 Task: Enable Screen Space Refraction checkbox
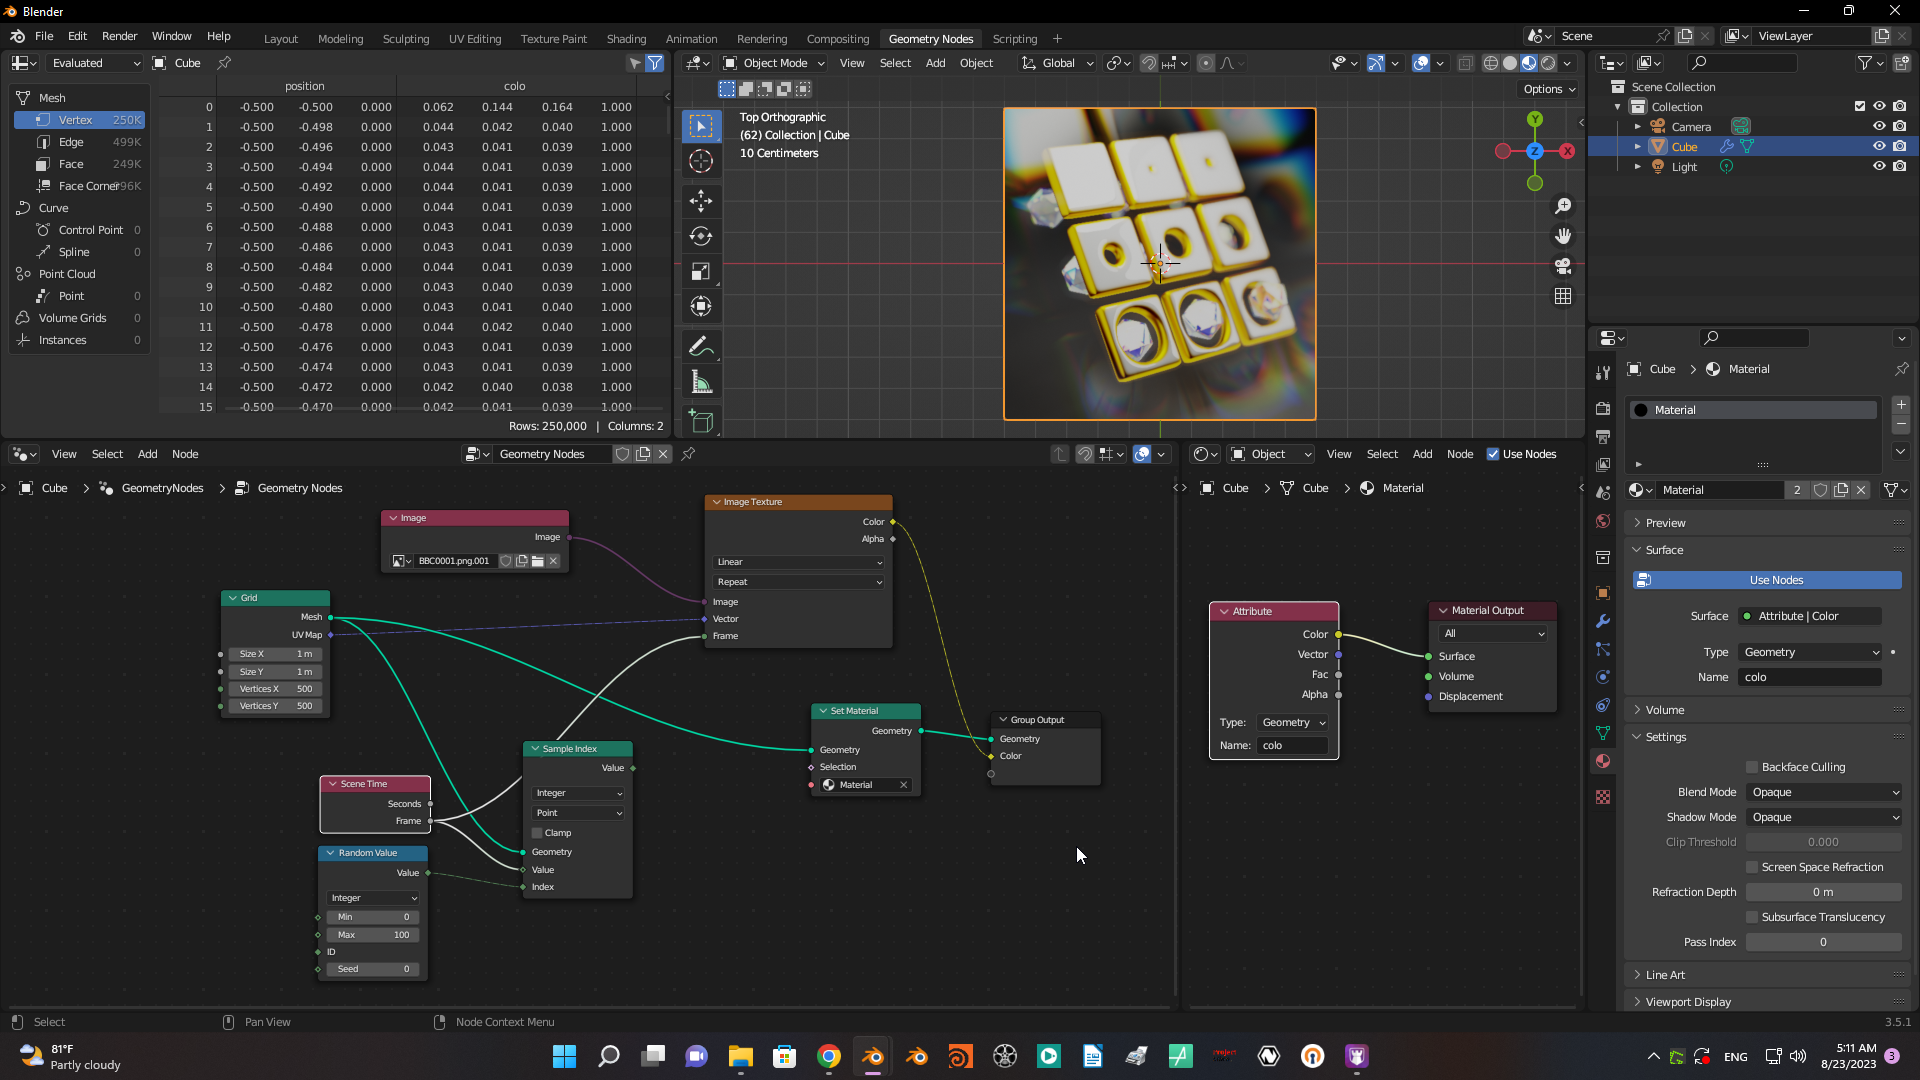point(1752,867)
